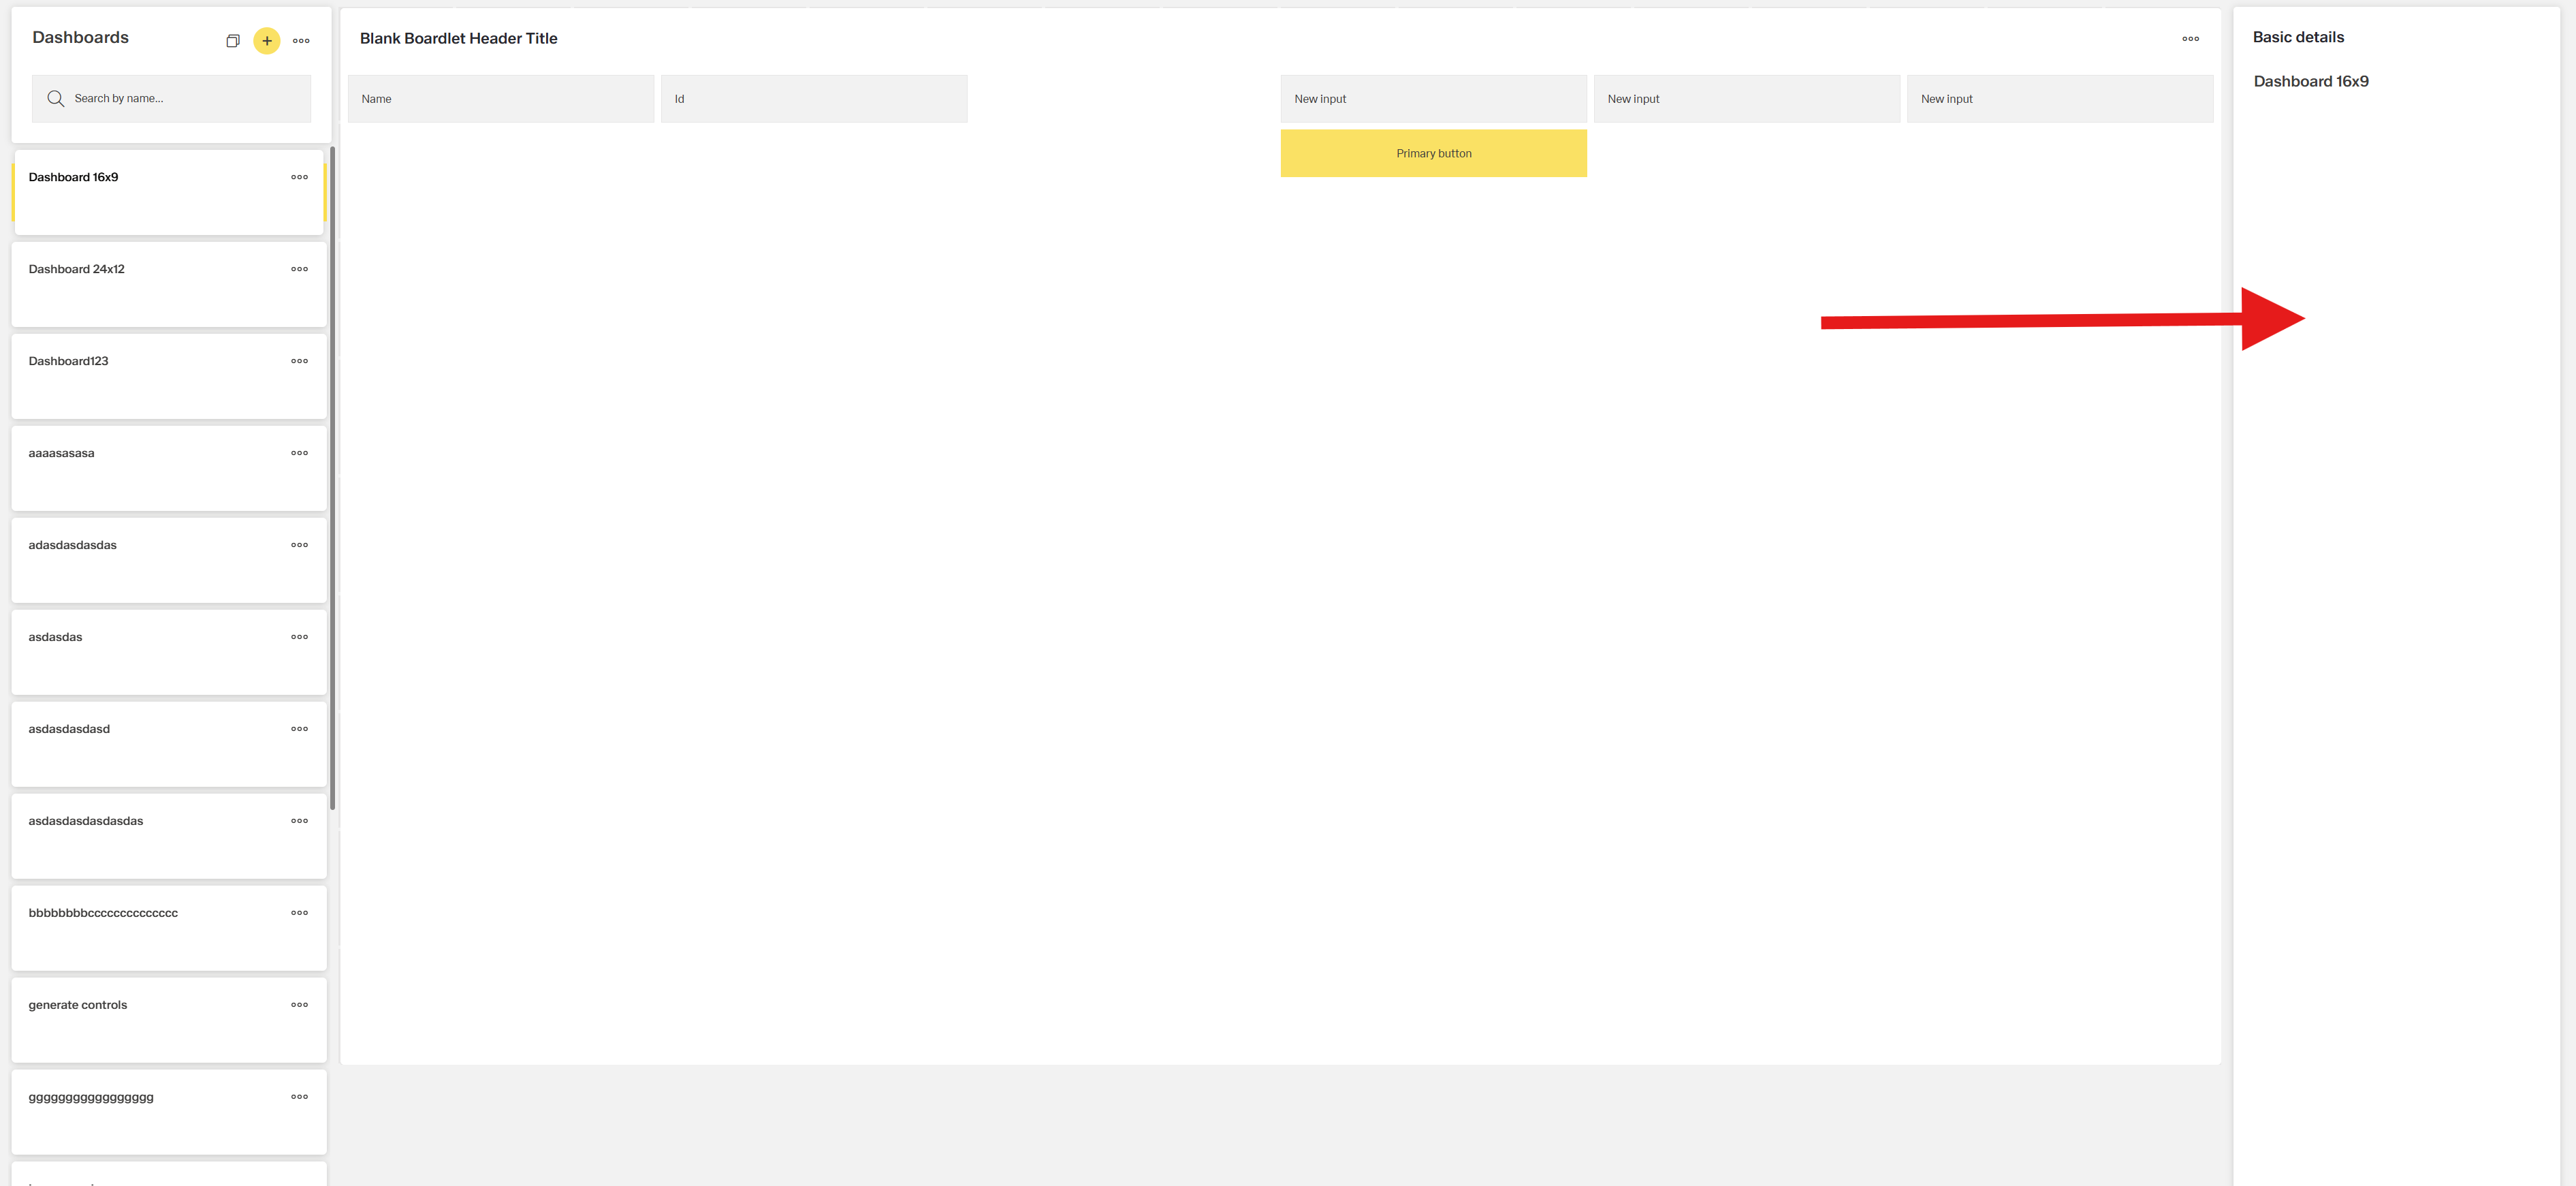Open the bbbbbbbbcccccccccccccc item options menu
Screen dimensions: 2576x1186
click(x=299, y=913)
